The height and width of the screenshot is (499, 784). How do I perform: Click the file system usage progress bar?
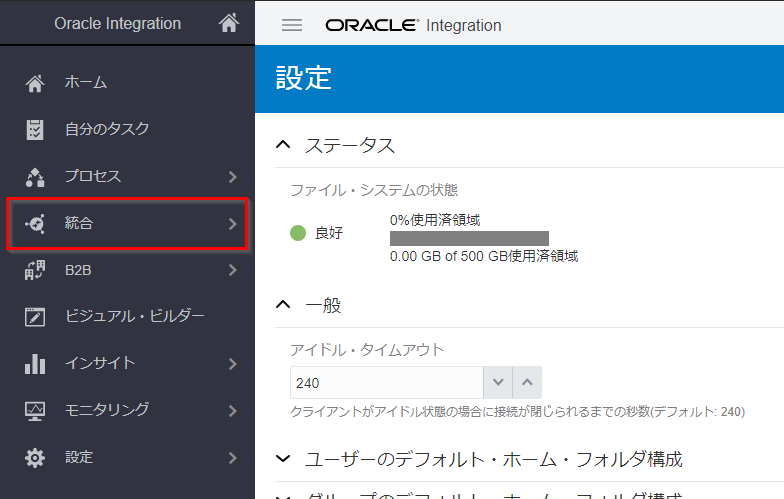click(469, 238)
